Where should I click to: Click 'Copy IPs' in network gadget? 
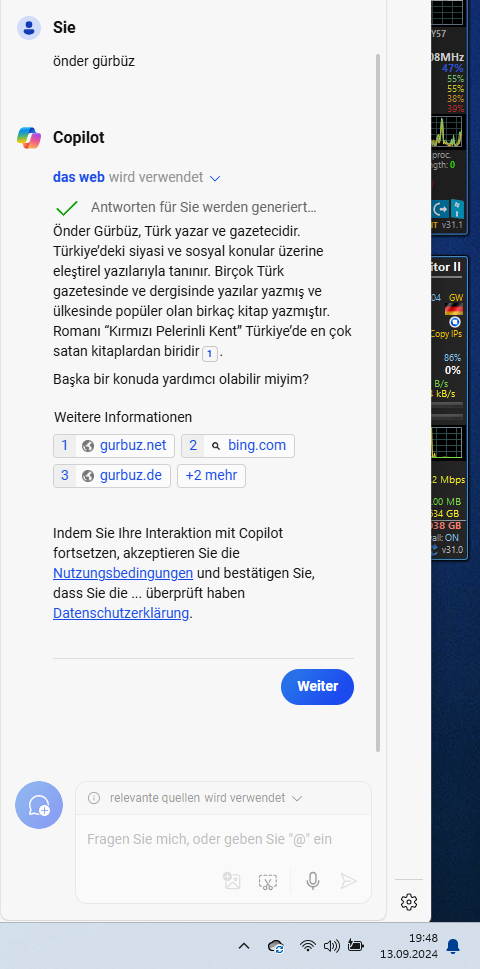pyautogui.click(x=447, y=334)
